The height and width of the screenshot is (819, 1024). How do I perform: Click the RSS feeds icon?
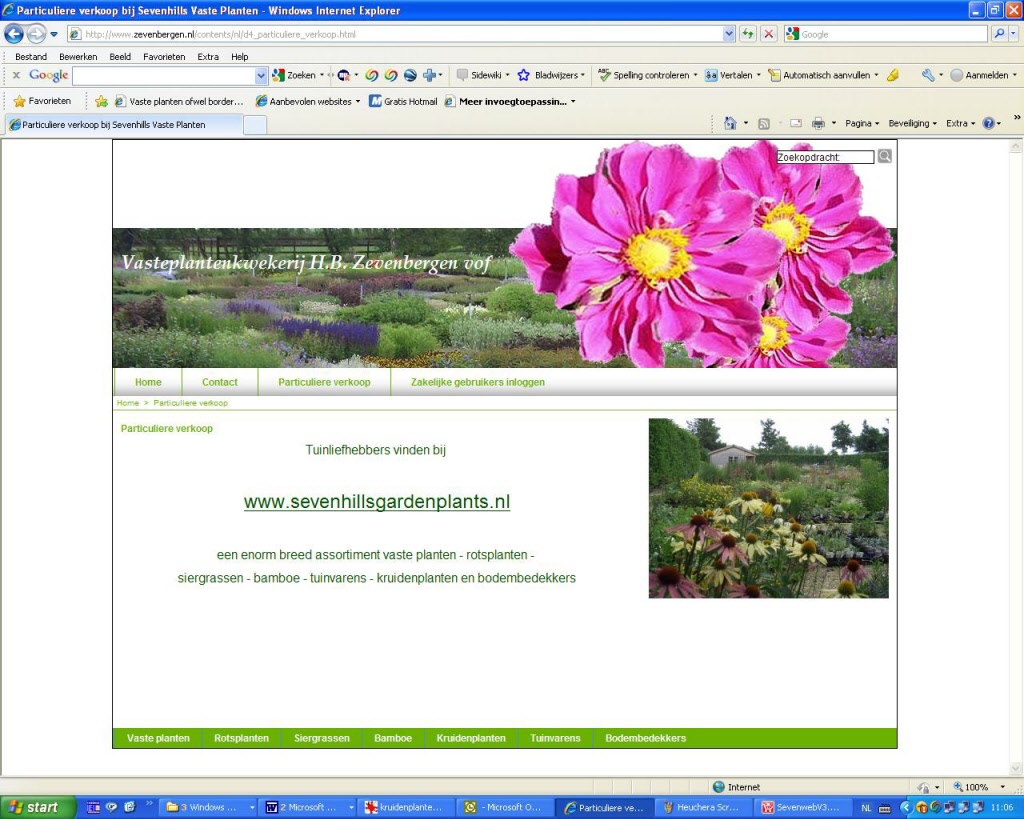click(763, 123)
